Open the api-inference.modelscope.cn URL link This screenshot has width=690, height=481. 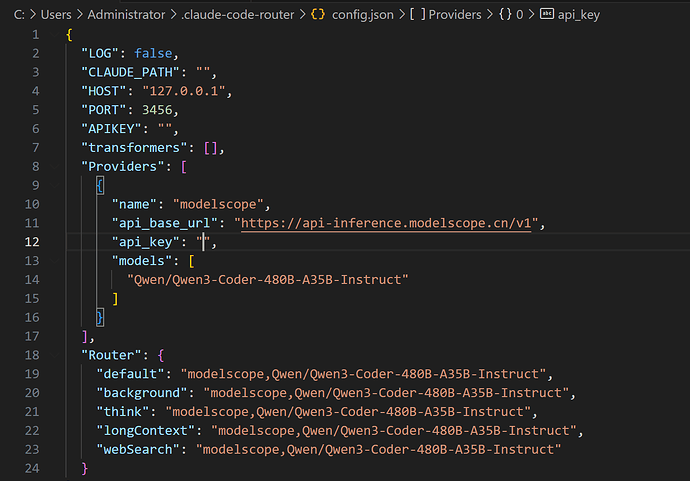pyautogui.click(x=386, y=223)
